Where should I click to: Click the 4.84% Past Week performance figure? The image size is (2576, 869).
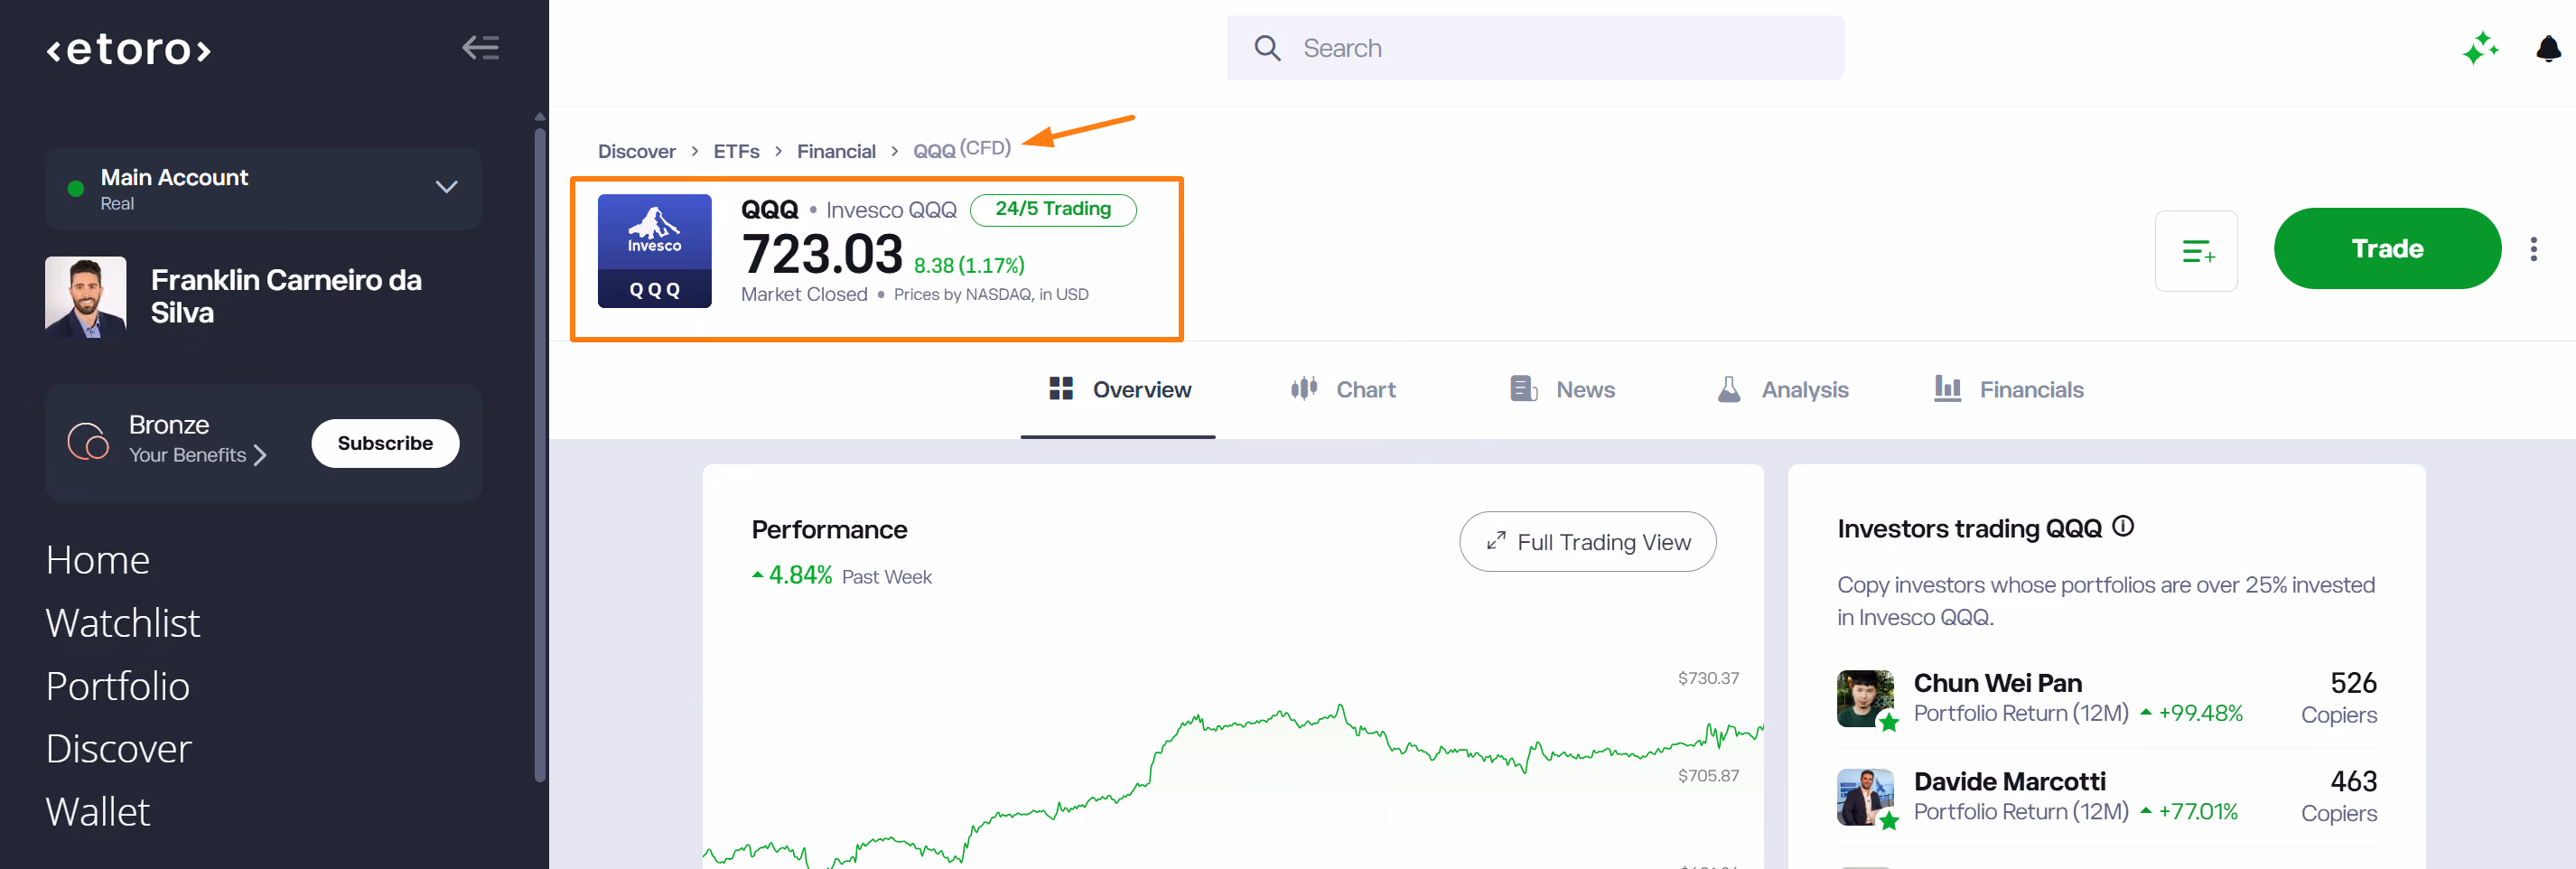click(841, 576)
